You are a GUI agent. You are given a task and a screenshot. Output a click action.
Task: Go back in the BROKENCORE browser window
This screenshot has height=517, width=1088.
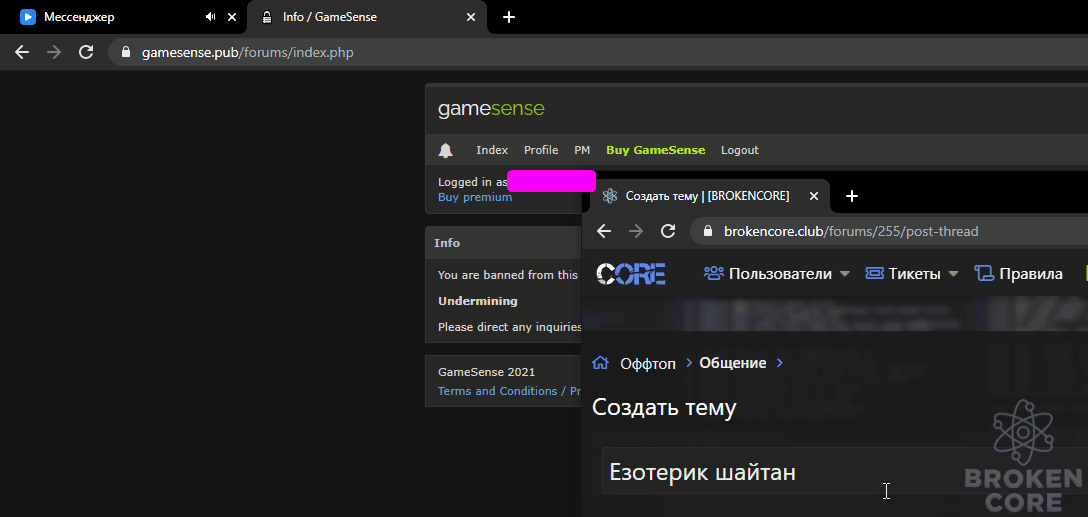click(604, 231)
